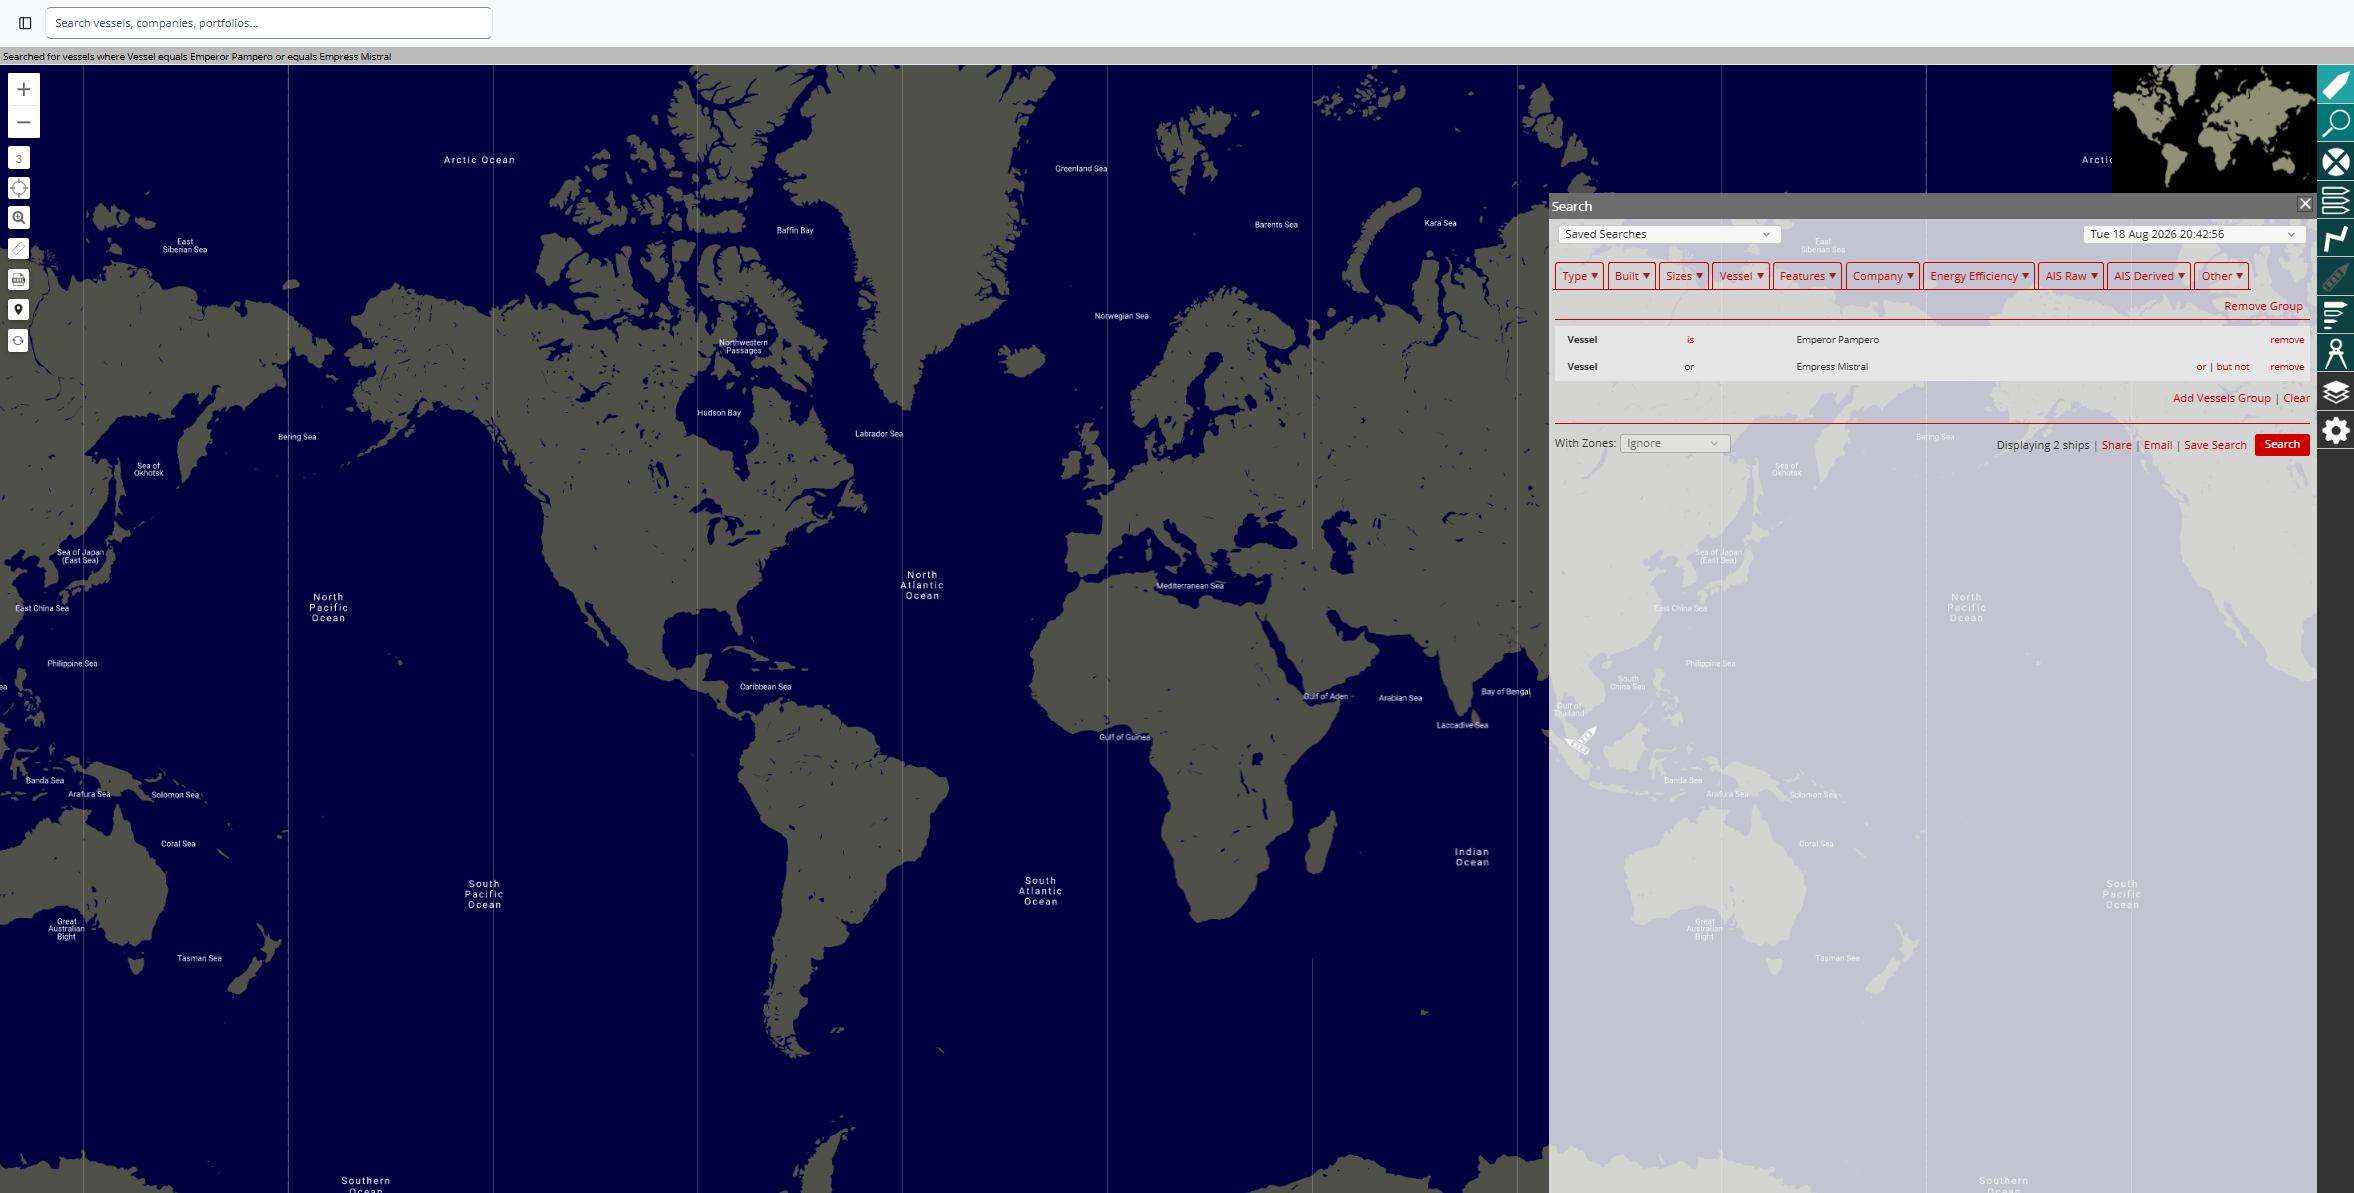Focus the vessels and companies search field
Screen dimensions: 2354x1193
(268, 23)
